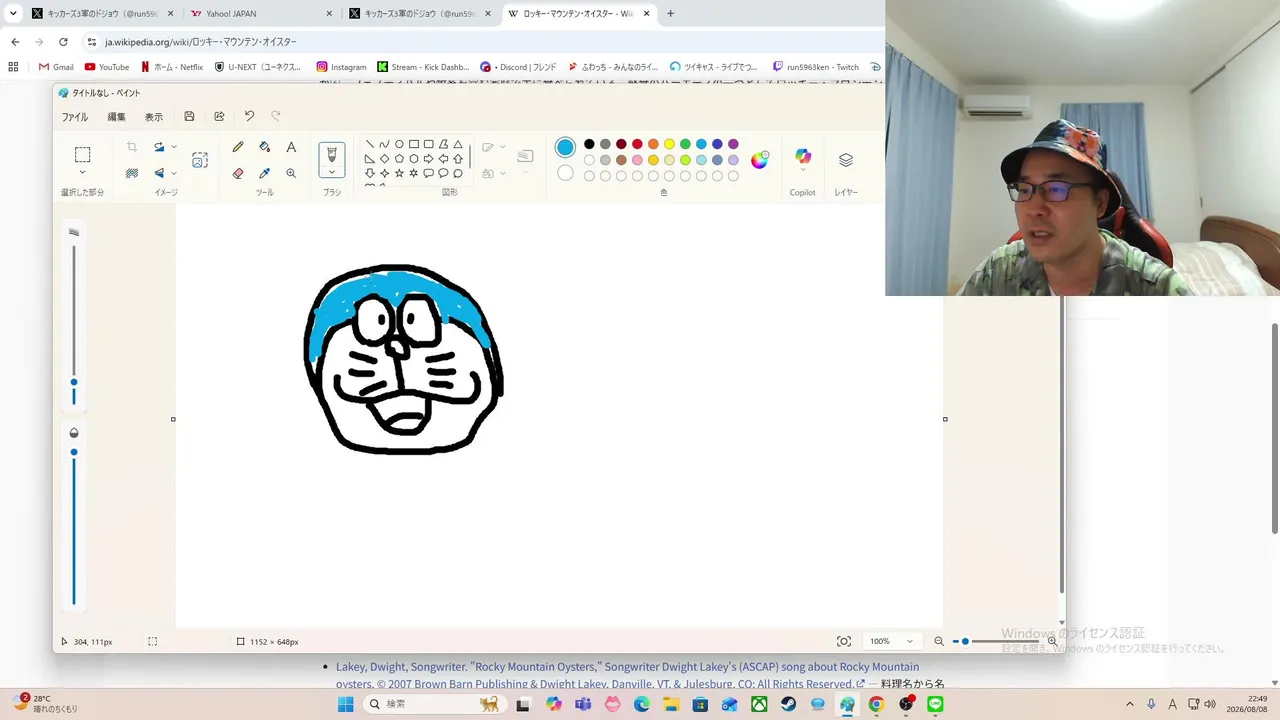
Task: Reload the Wikipedia page in Chrome
Action: pyautogui.click(x=63, y=42)
